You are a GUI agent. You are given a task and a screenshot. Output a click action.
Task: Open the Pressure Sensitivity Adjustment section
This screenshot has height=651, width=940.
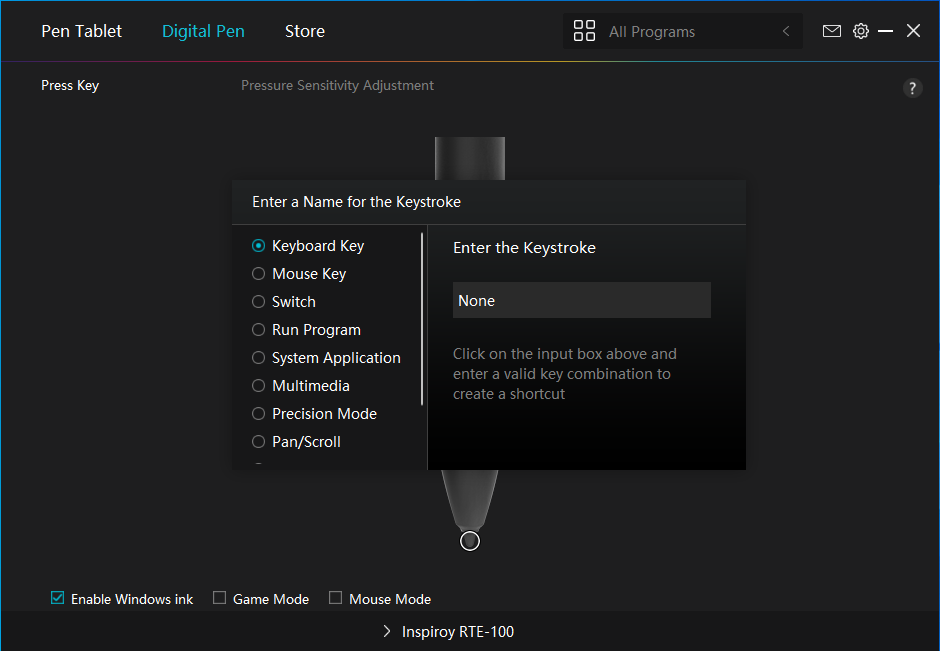coord(337,86)
